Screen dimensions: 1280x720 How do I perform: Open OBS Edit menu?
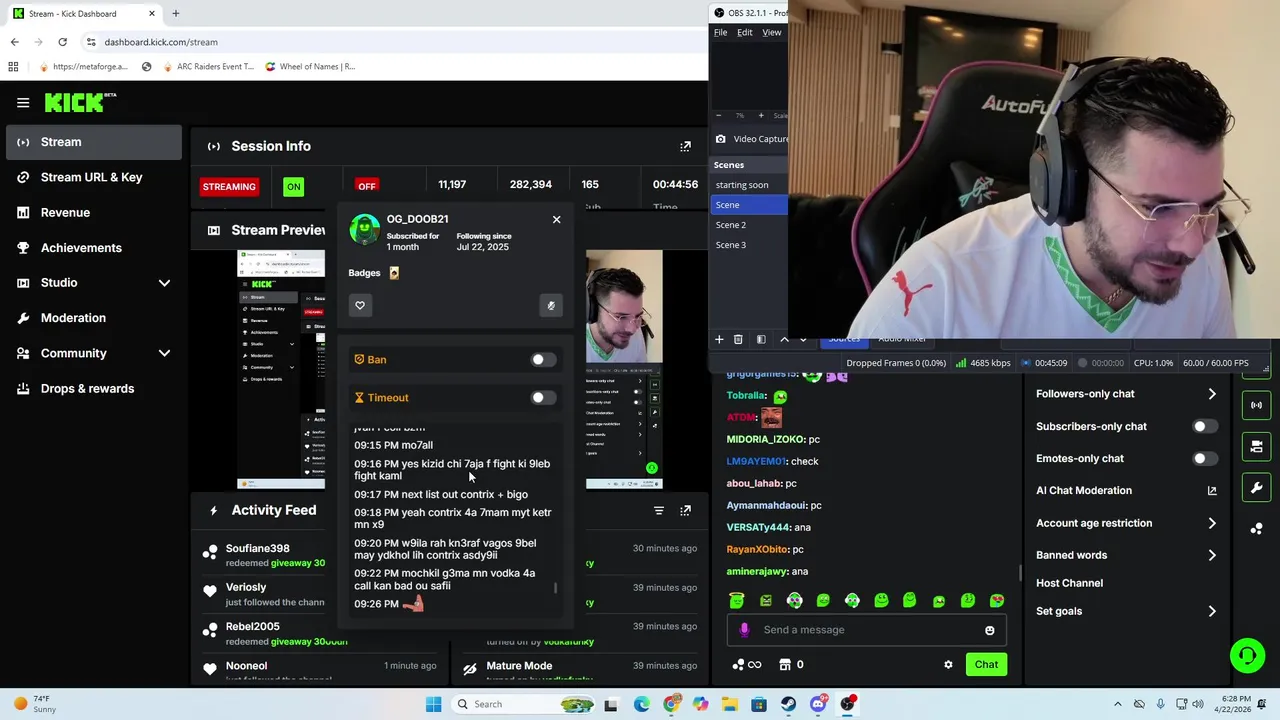click(x=745, y=32)
